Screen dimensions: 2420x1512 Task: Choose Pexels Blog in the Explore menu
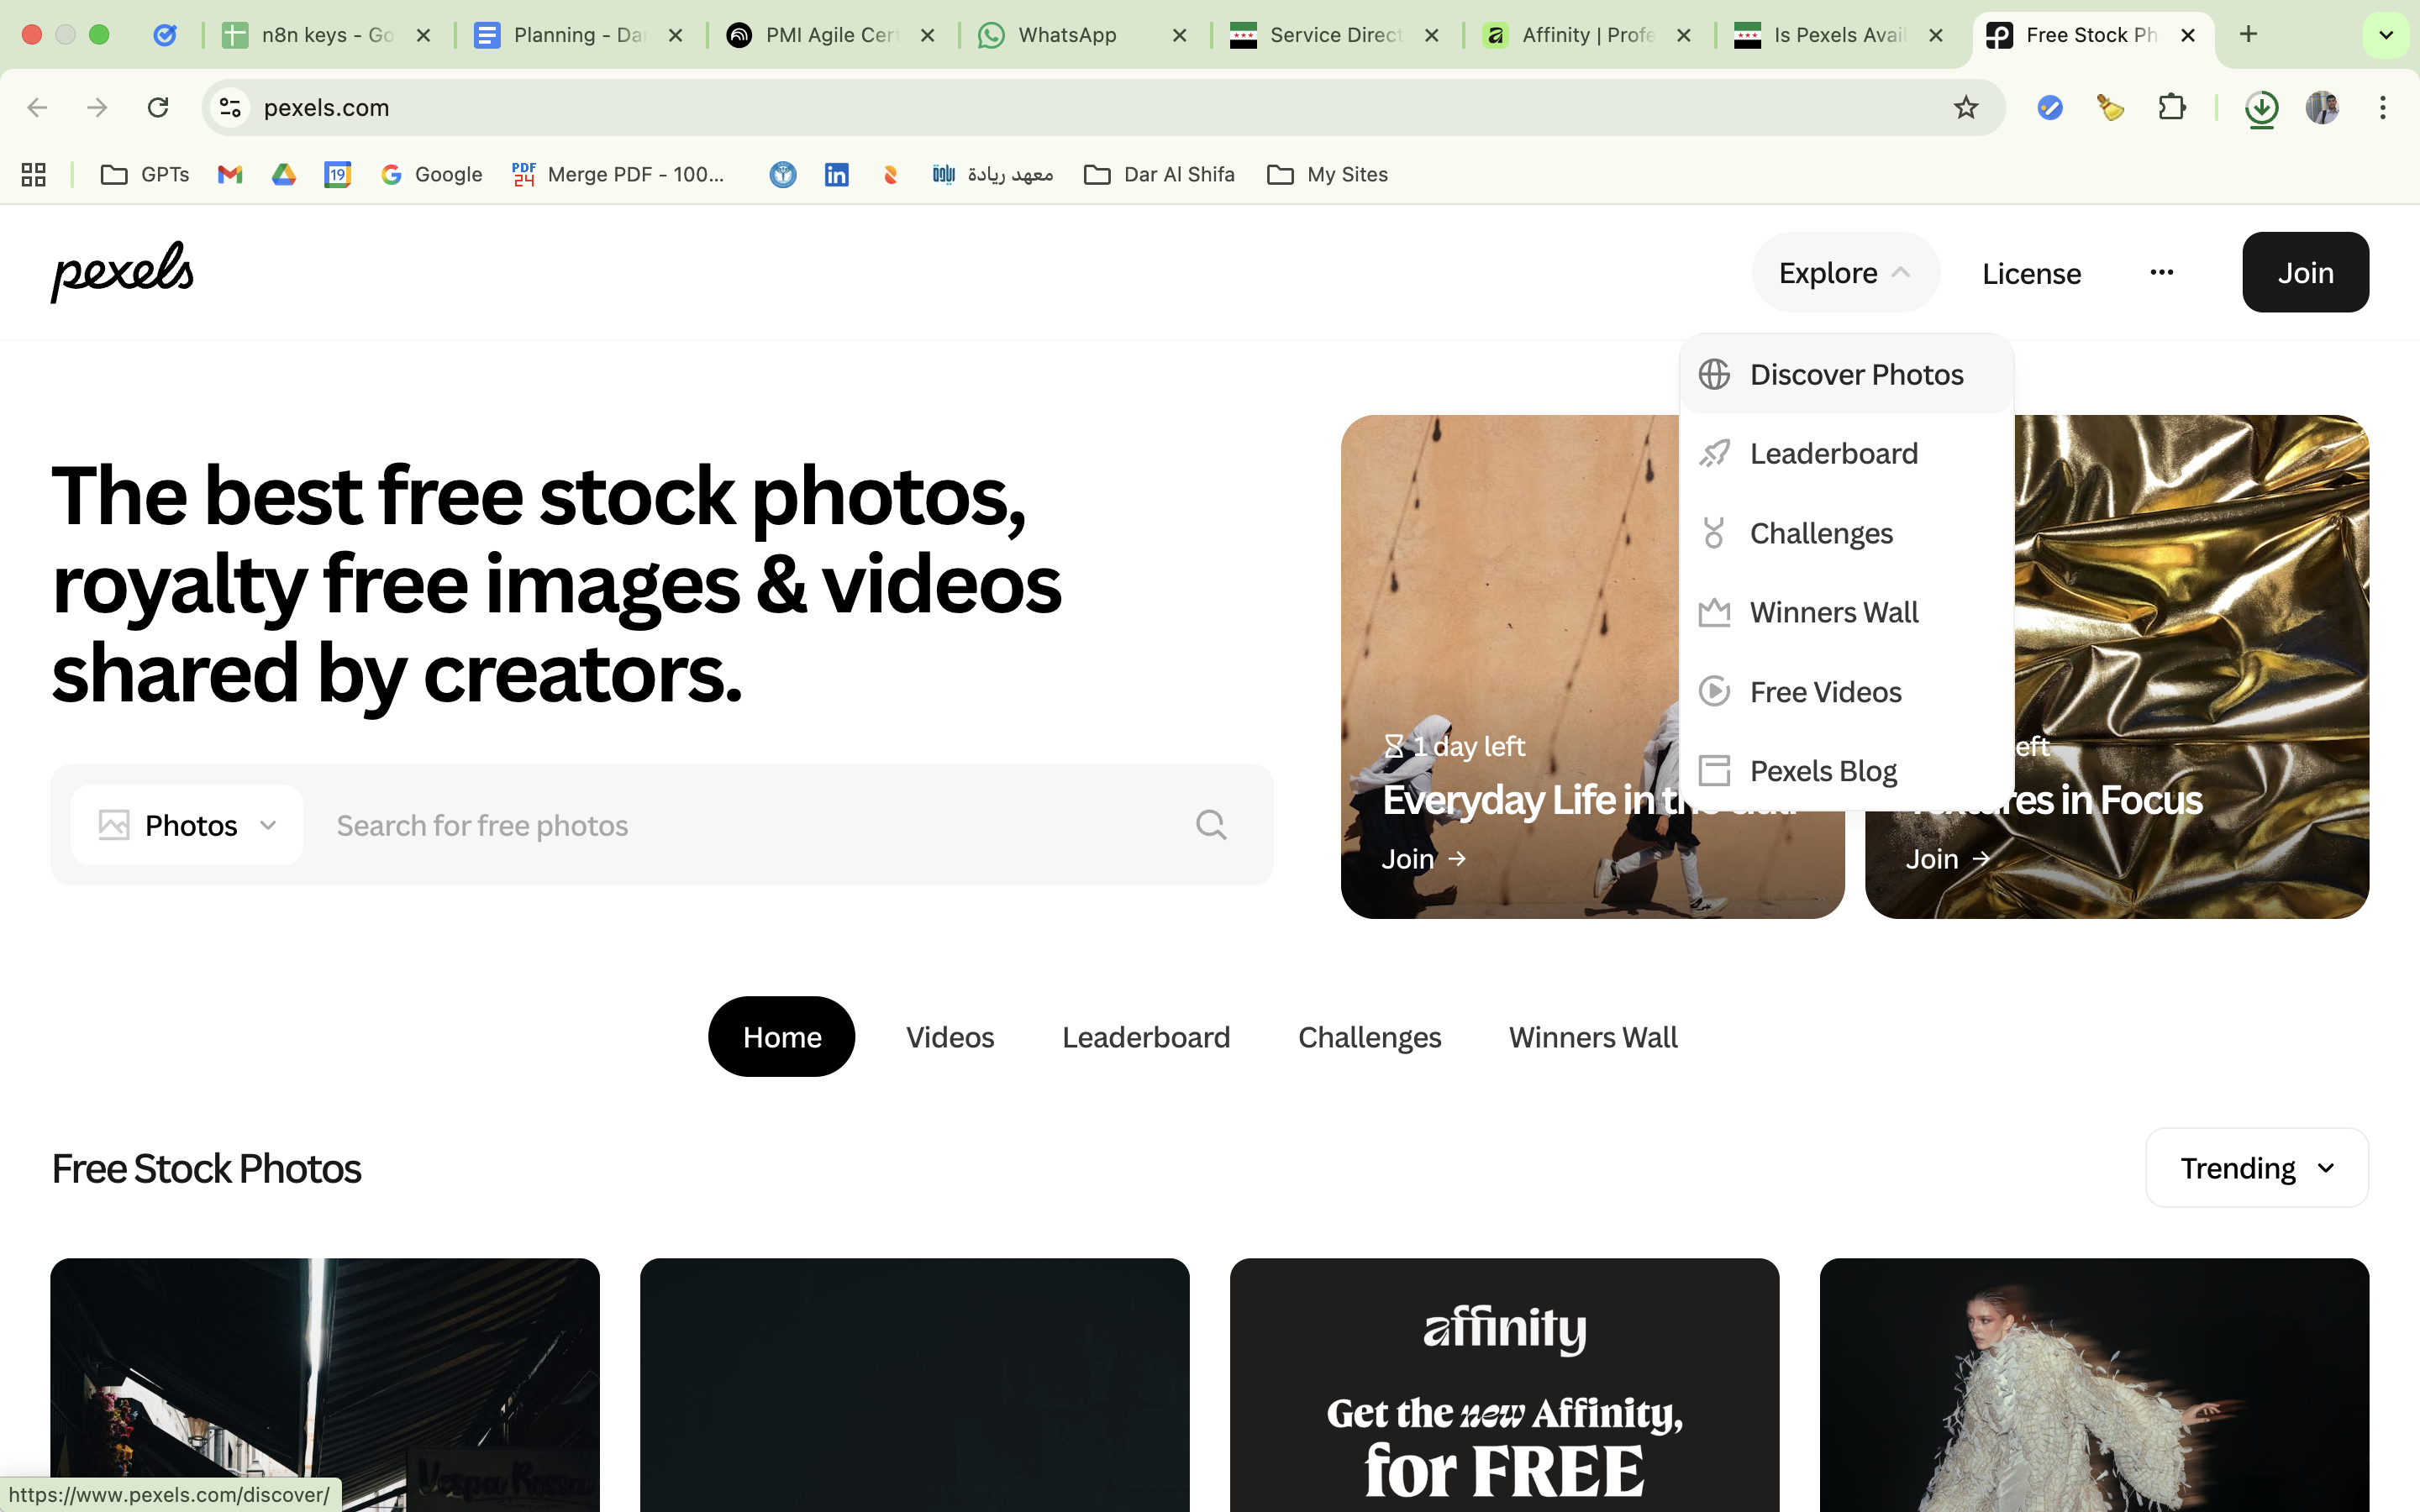1823,771
